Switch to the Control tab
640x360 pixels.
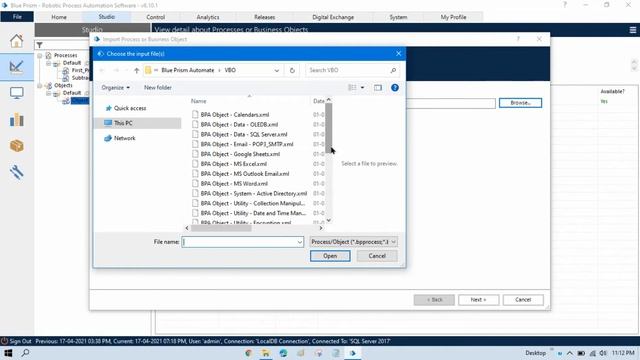[x=156, y=17]
